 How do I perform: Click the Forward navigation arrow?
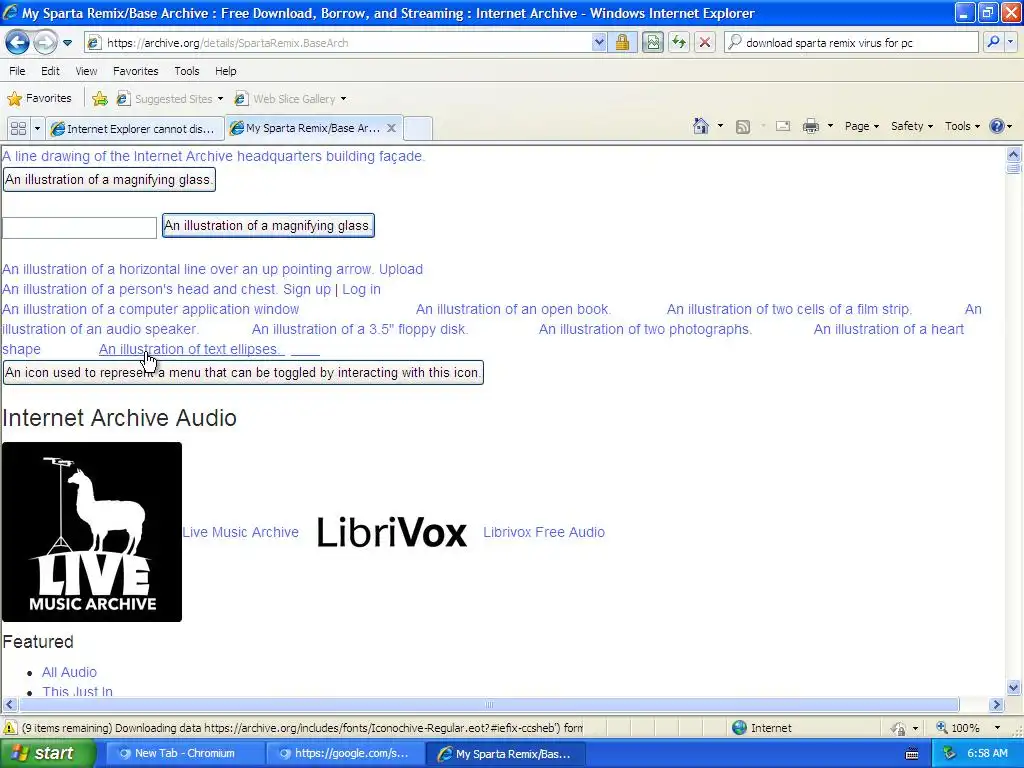click(44, 43)
